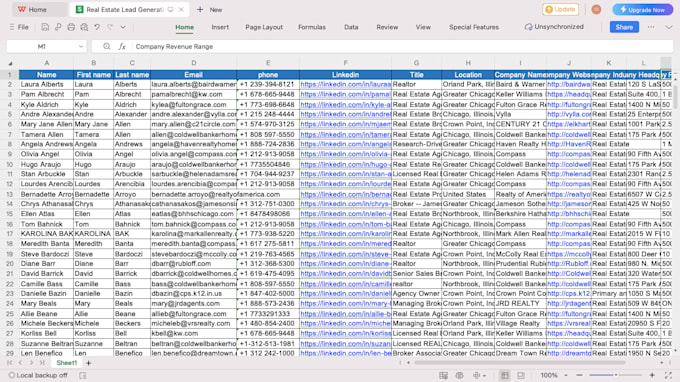
Task: Click the Redo arrow
Action: tap(110, 27)
